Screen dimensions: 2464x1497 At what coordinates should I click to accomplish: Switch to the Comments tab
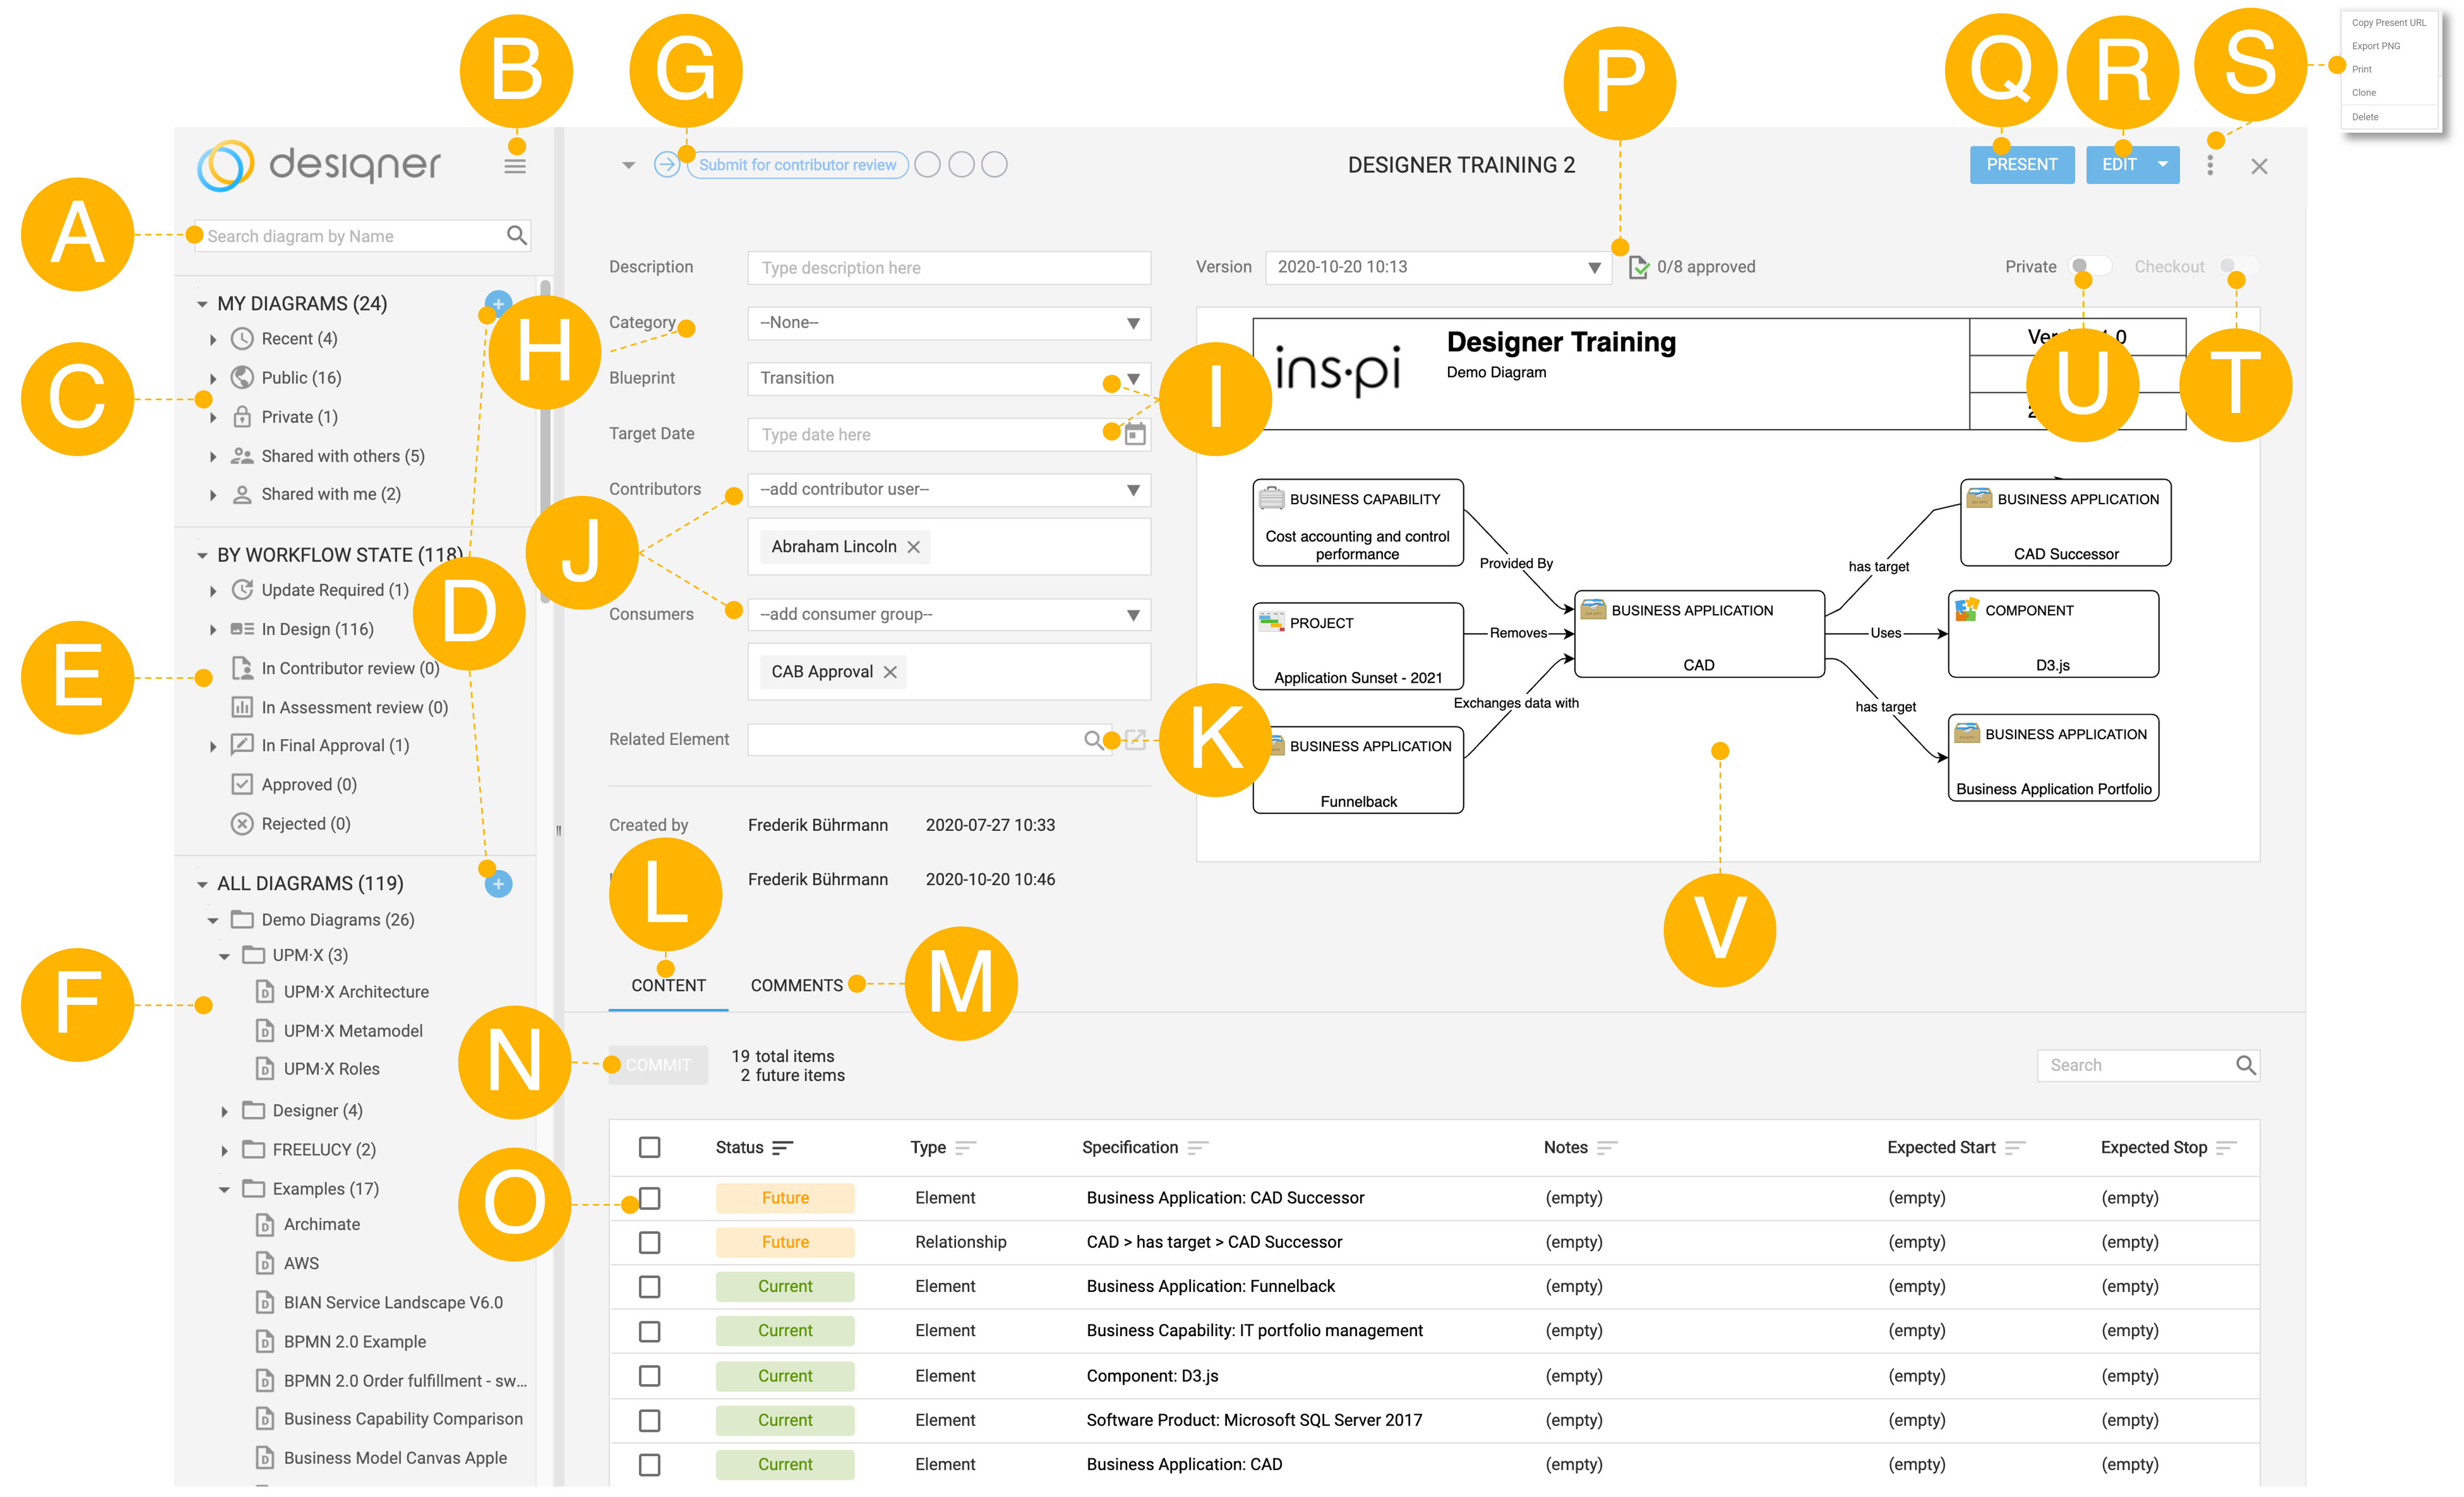click(796, 985)
